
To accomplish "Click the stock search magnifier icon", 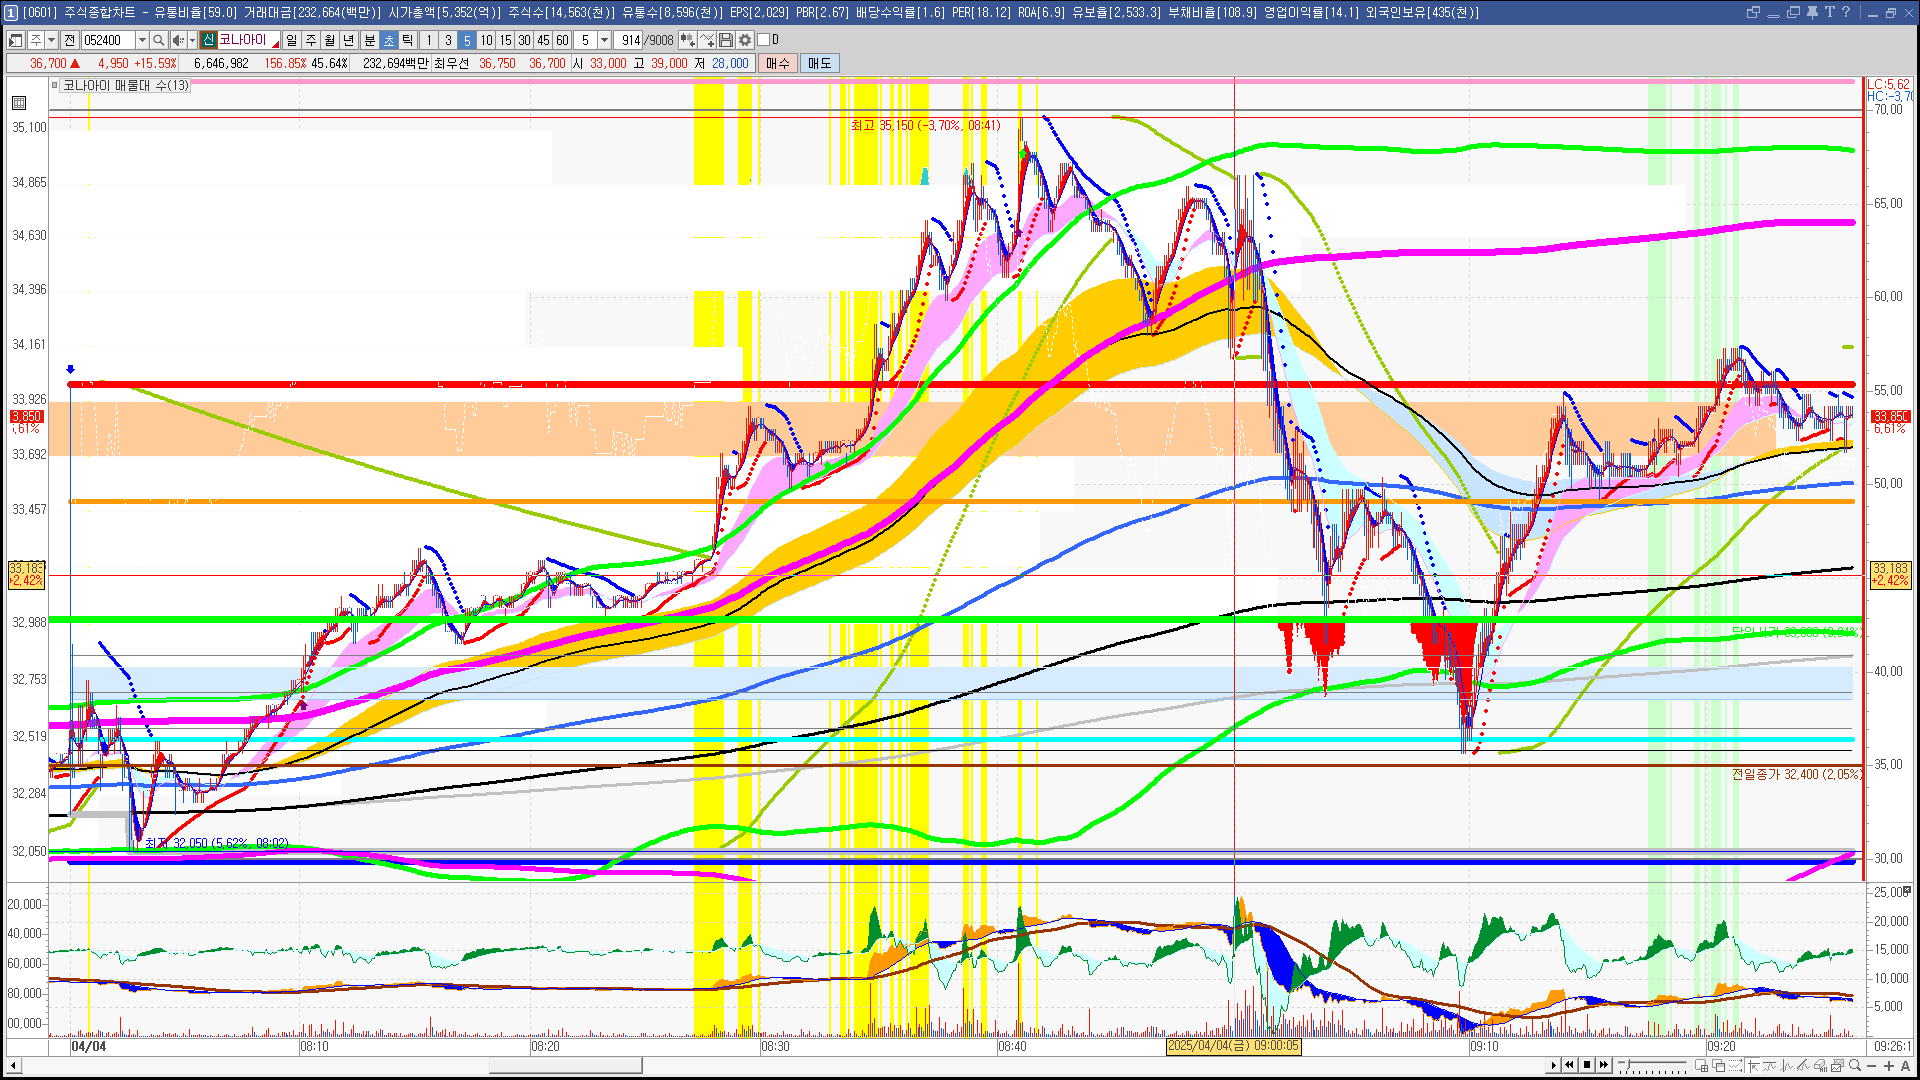I will (x=158, y=40).
